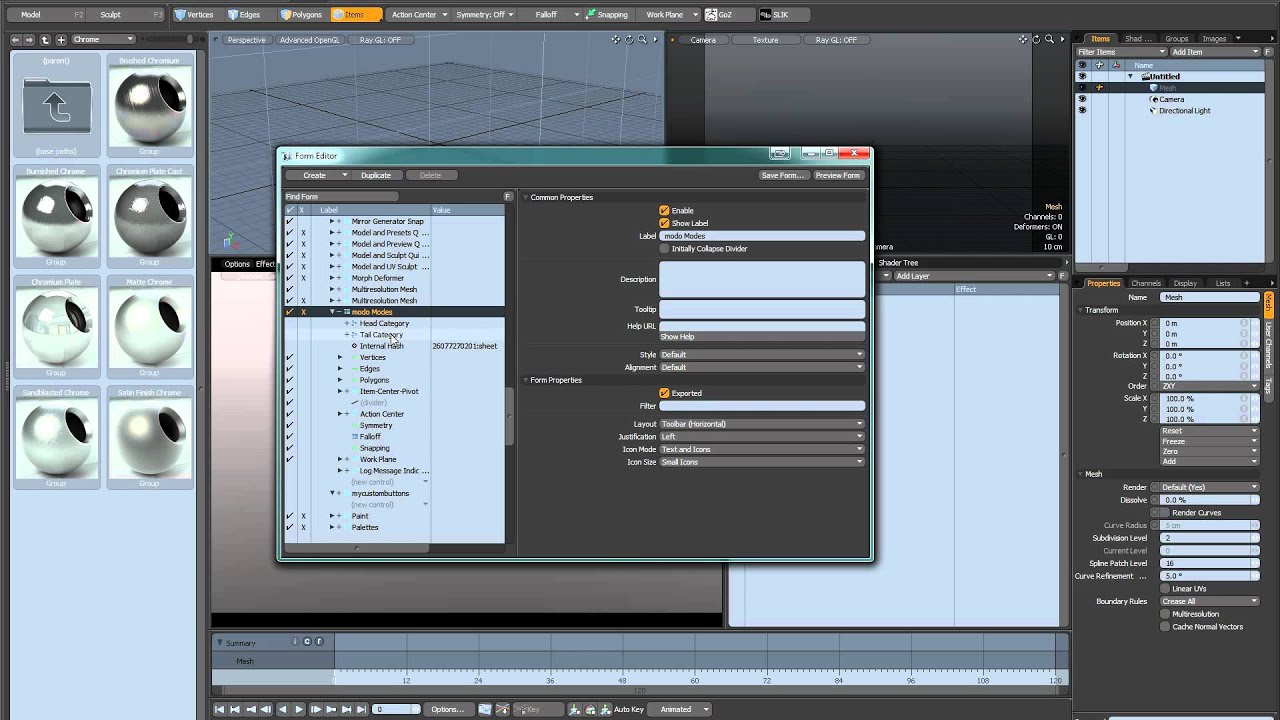
Task: Click Duplicate in the Form Editor
Action: 376,175
